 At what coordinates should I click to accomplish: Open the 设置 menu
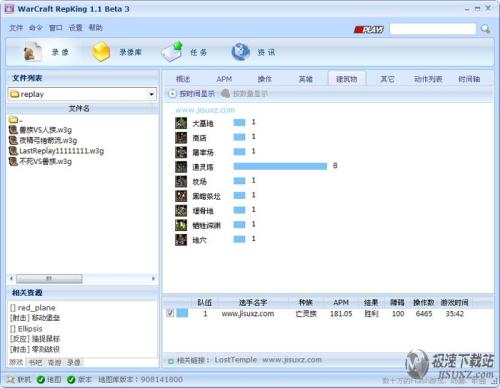click(x=76, y=28)
